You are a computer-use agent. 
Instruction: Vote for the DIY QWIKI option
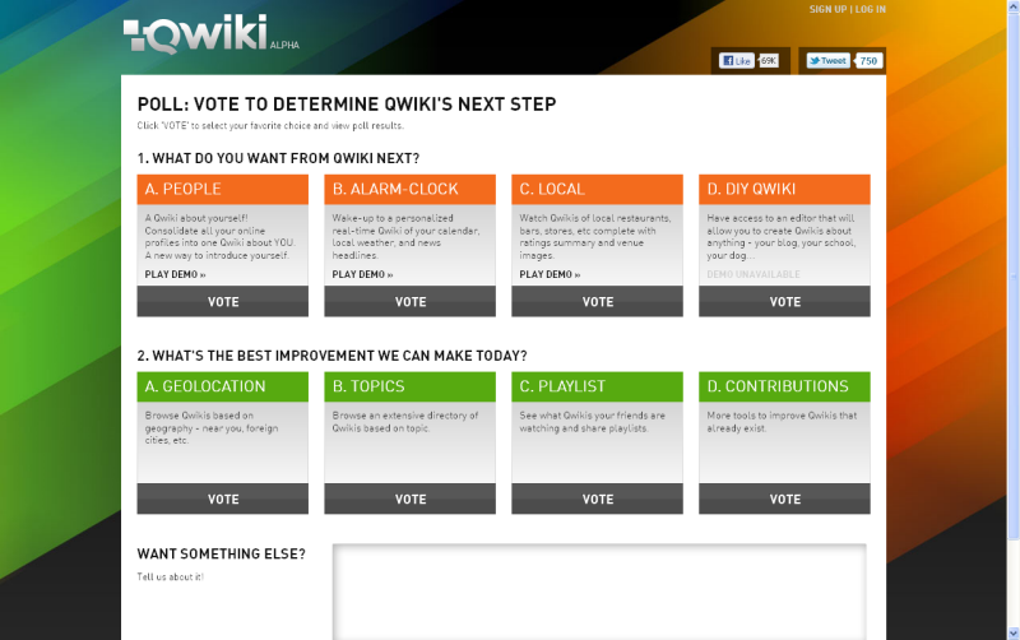click(x=784, y=301)
